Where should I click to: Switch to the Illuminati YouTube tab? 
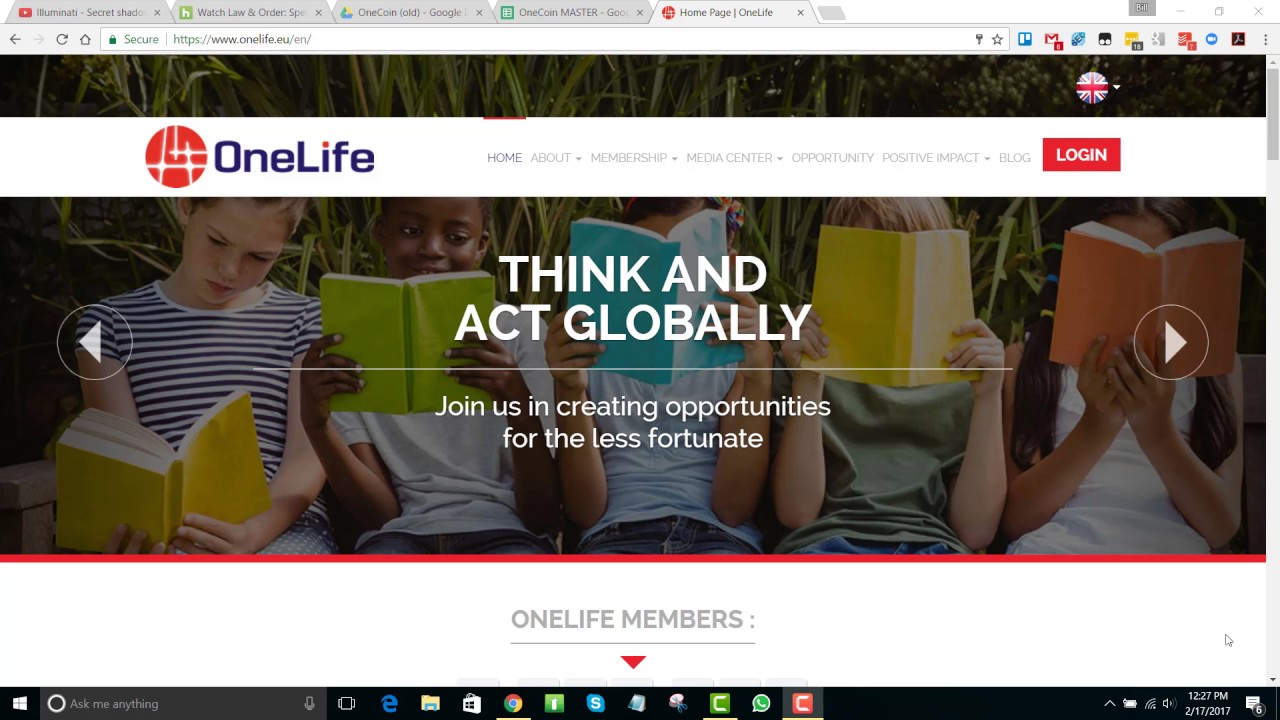pyautogui.click(x=90, y=12)
